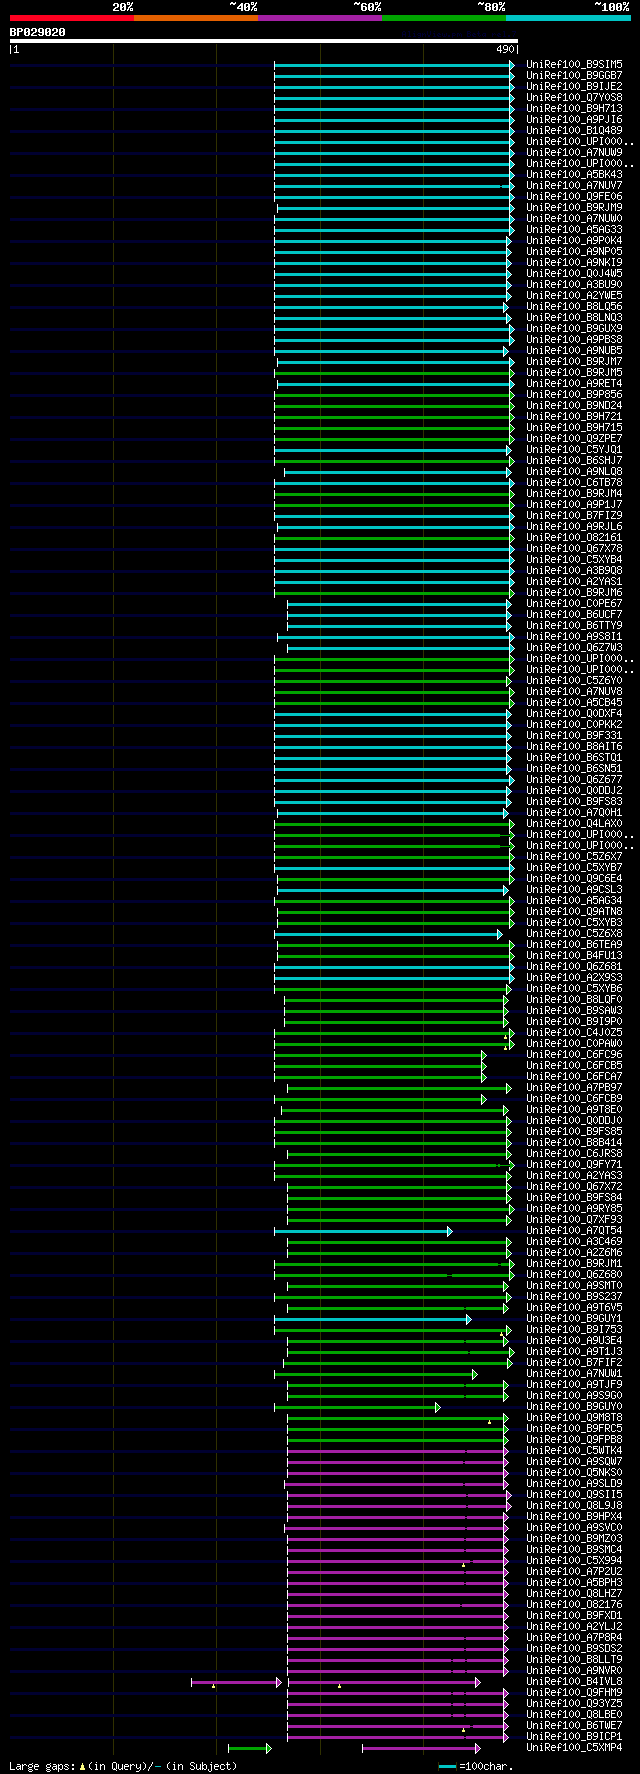The image size is (640, 1774).
Task: Click UniRef100_Q4LAX0 label
Action: pyautogui.click(x=574, y=824)
